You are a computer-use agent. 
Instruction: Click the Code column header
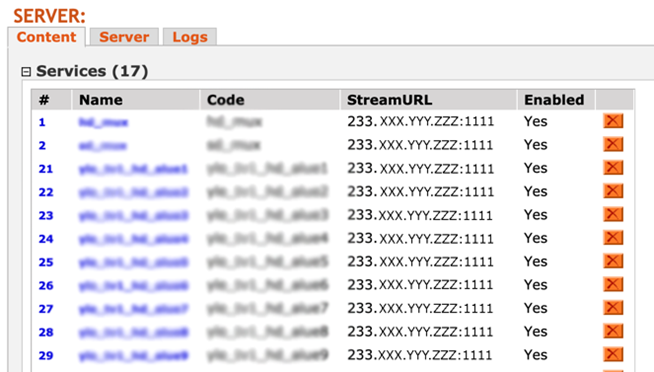coord(270,100)
